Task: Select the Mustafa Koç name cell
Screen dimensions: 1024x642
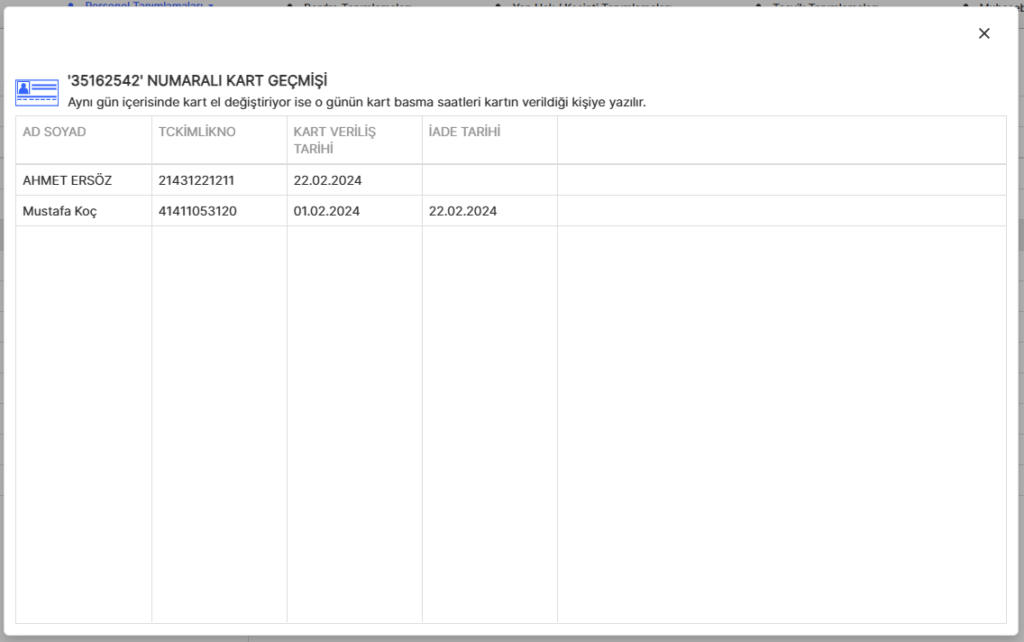Action: (60, 211)
